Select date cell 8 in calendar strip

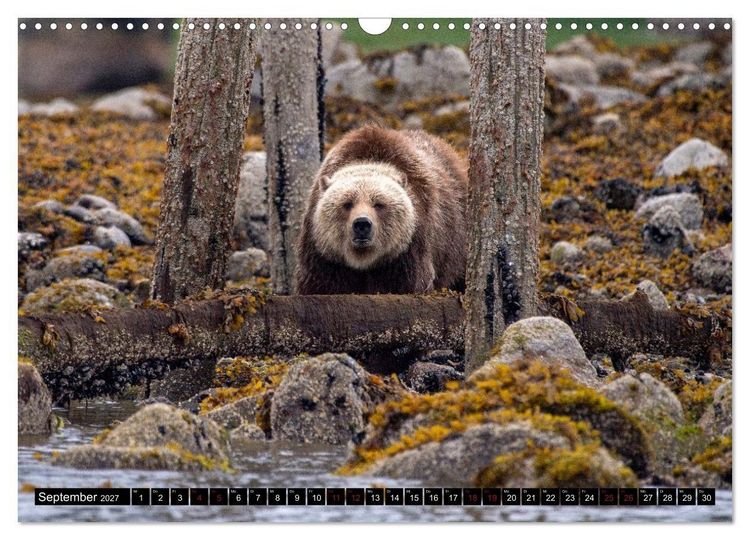coord(277,497)
